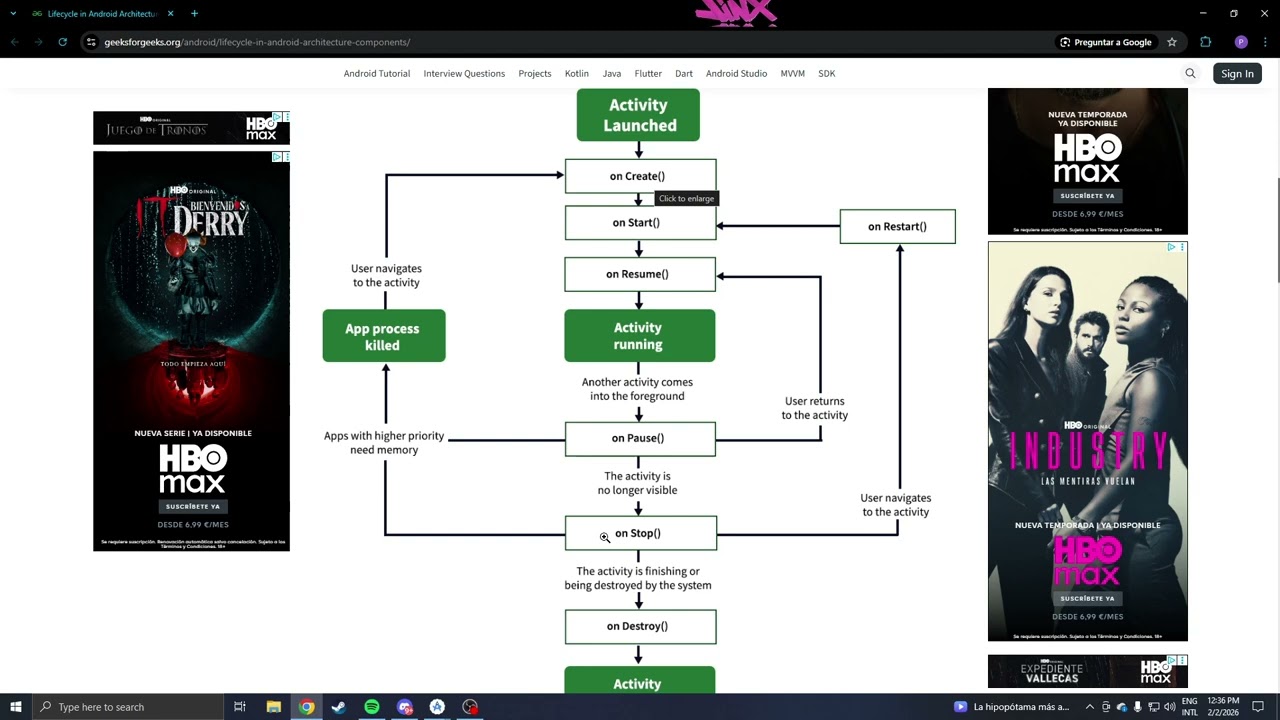Click the AdChoices icon on Derry ad
The height and width of the screenshot is (720, 1280).
(277, 157)
